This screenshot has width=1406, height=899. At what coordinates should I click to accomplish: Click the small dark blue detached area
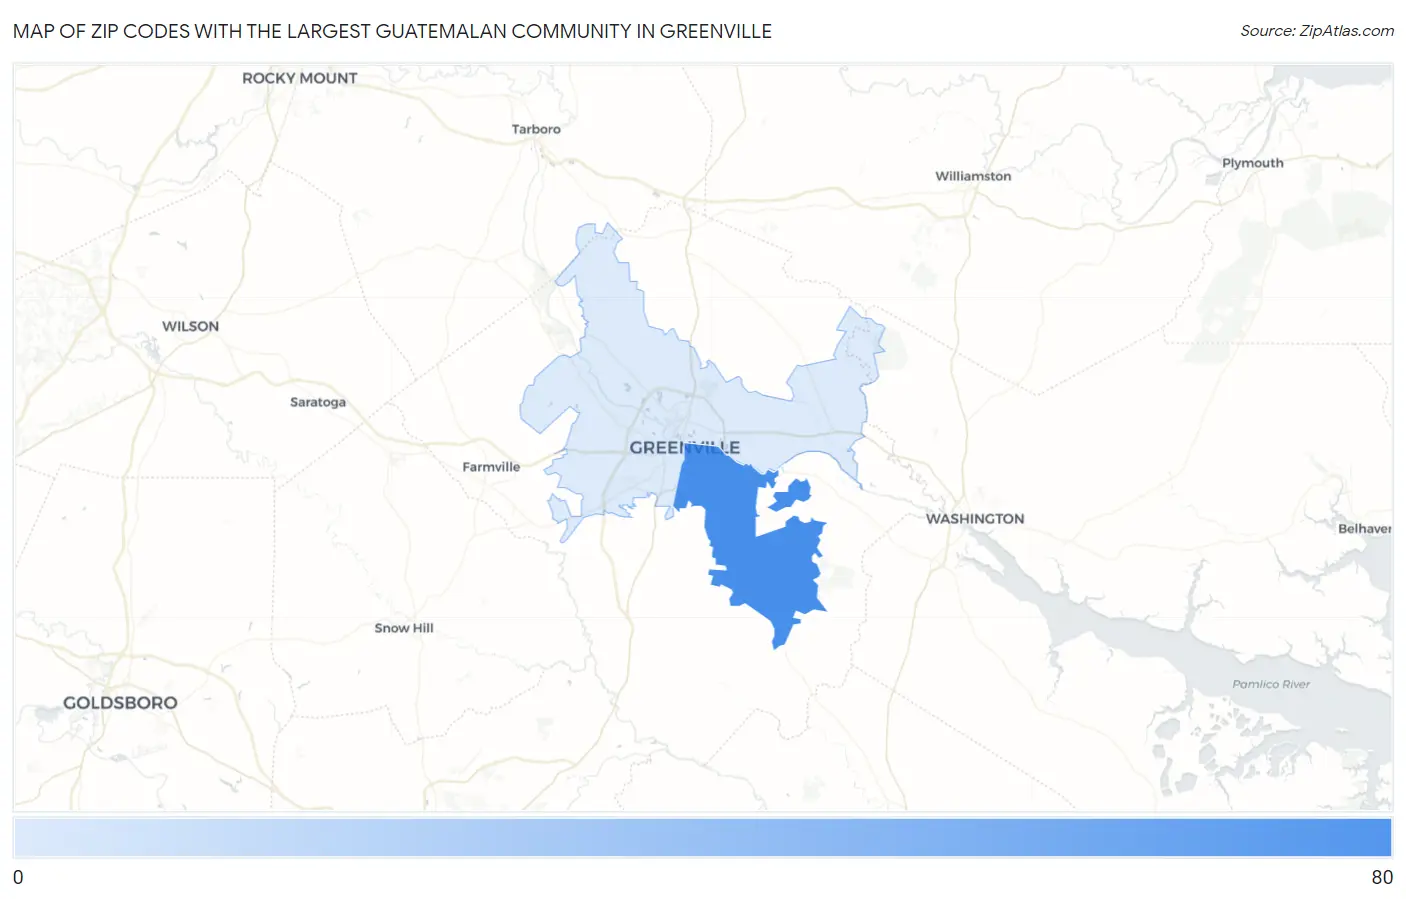pyautogui.click(x=791, y=495)
